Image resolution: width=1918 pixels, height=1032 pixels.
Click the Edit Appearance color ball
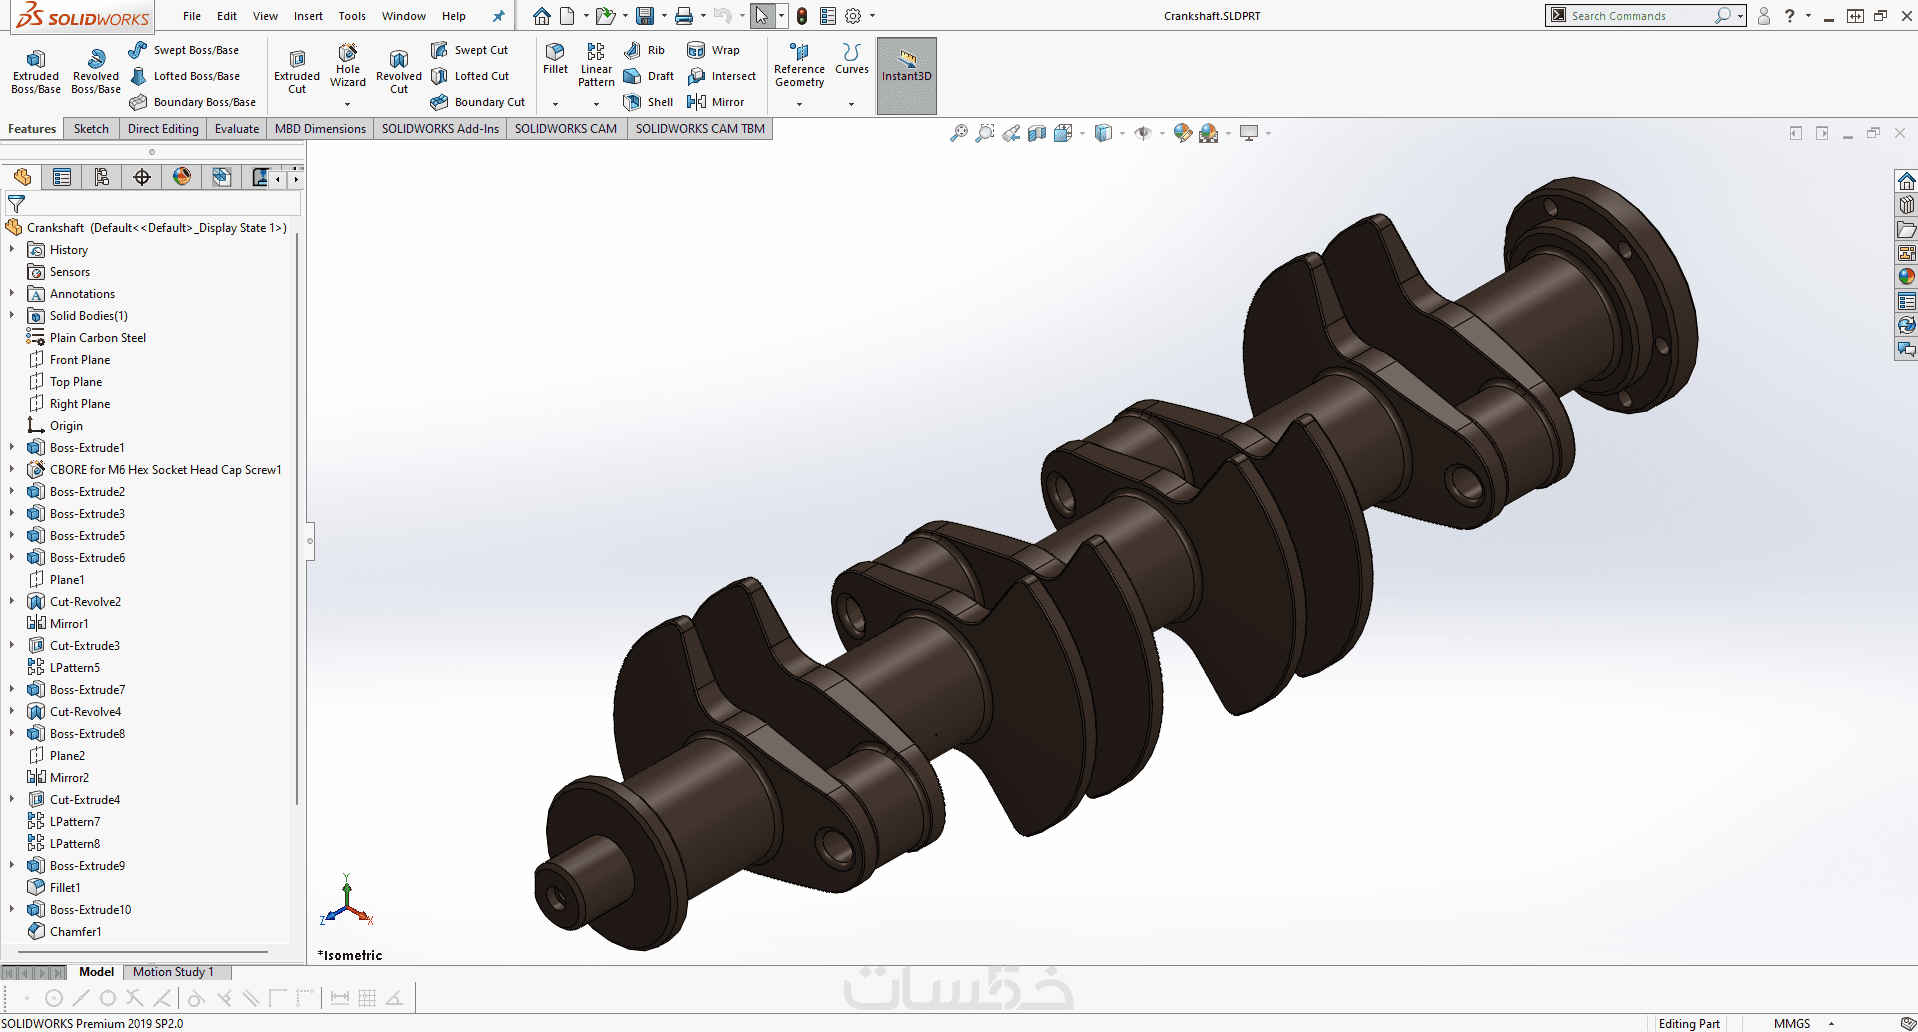pos(1183,133)
